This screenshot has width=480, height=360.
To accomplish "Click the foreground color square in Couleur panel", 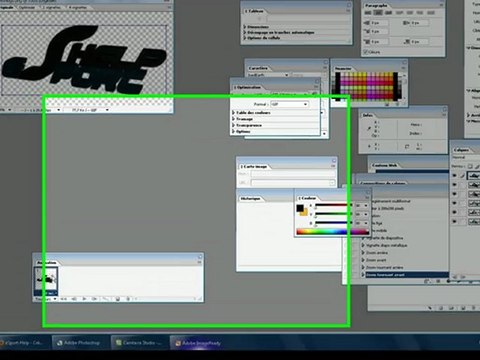I will click(300, 208).
